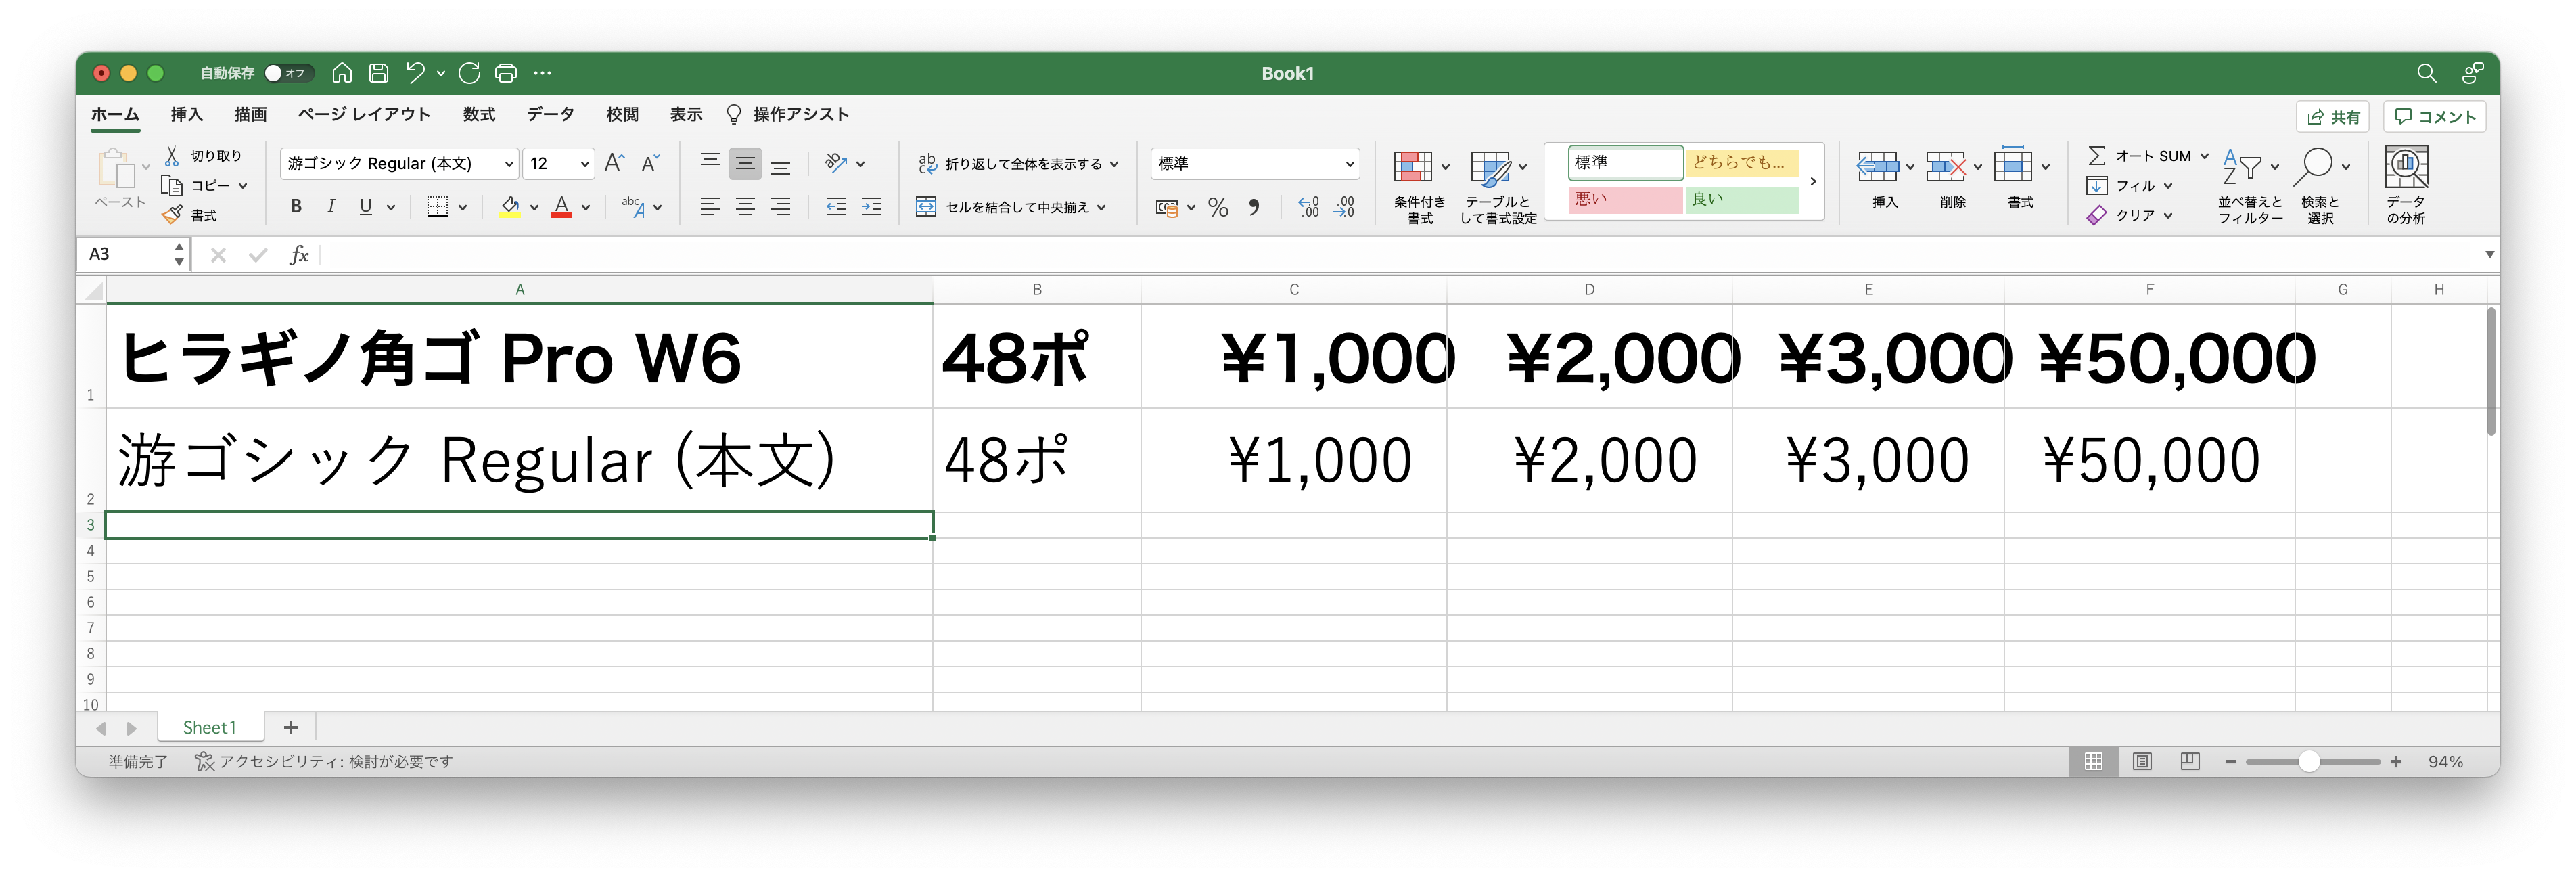Click the percent style icon
The width and height of the screenshot is (2576, 877).
pyautogui.click(x=1217, y=207)
